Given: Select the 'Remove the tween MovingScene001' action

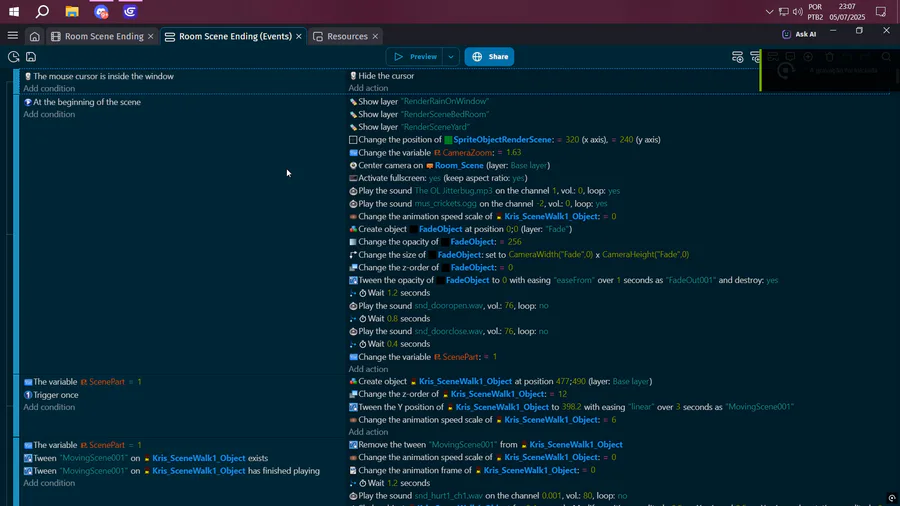Looking at the screenshot, I should [x=486, y=445].
